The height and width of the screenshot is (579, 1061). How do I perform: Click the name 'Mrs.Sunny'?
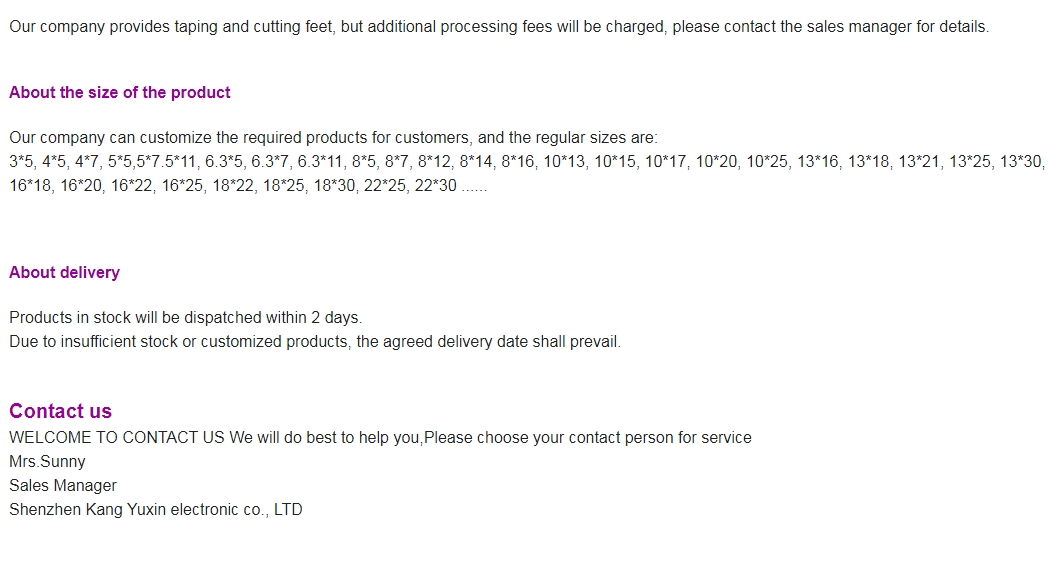click(x=47, y=462)
